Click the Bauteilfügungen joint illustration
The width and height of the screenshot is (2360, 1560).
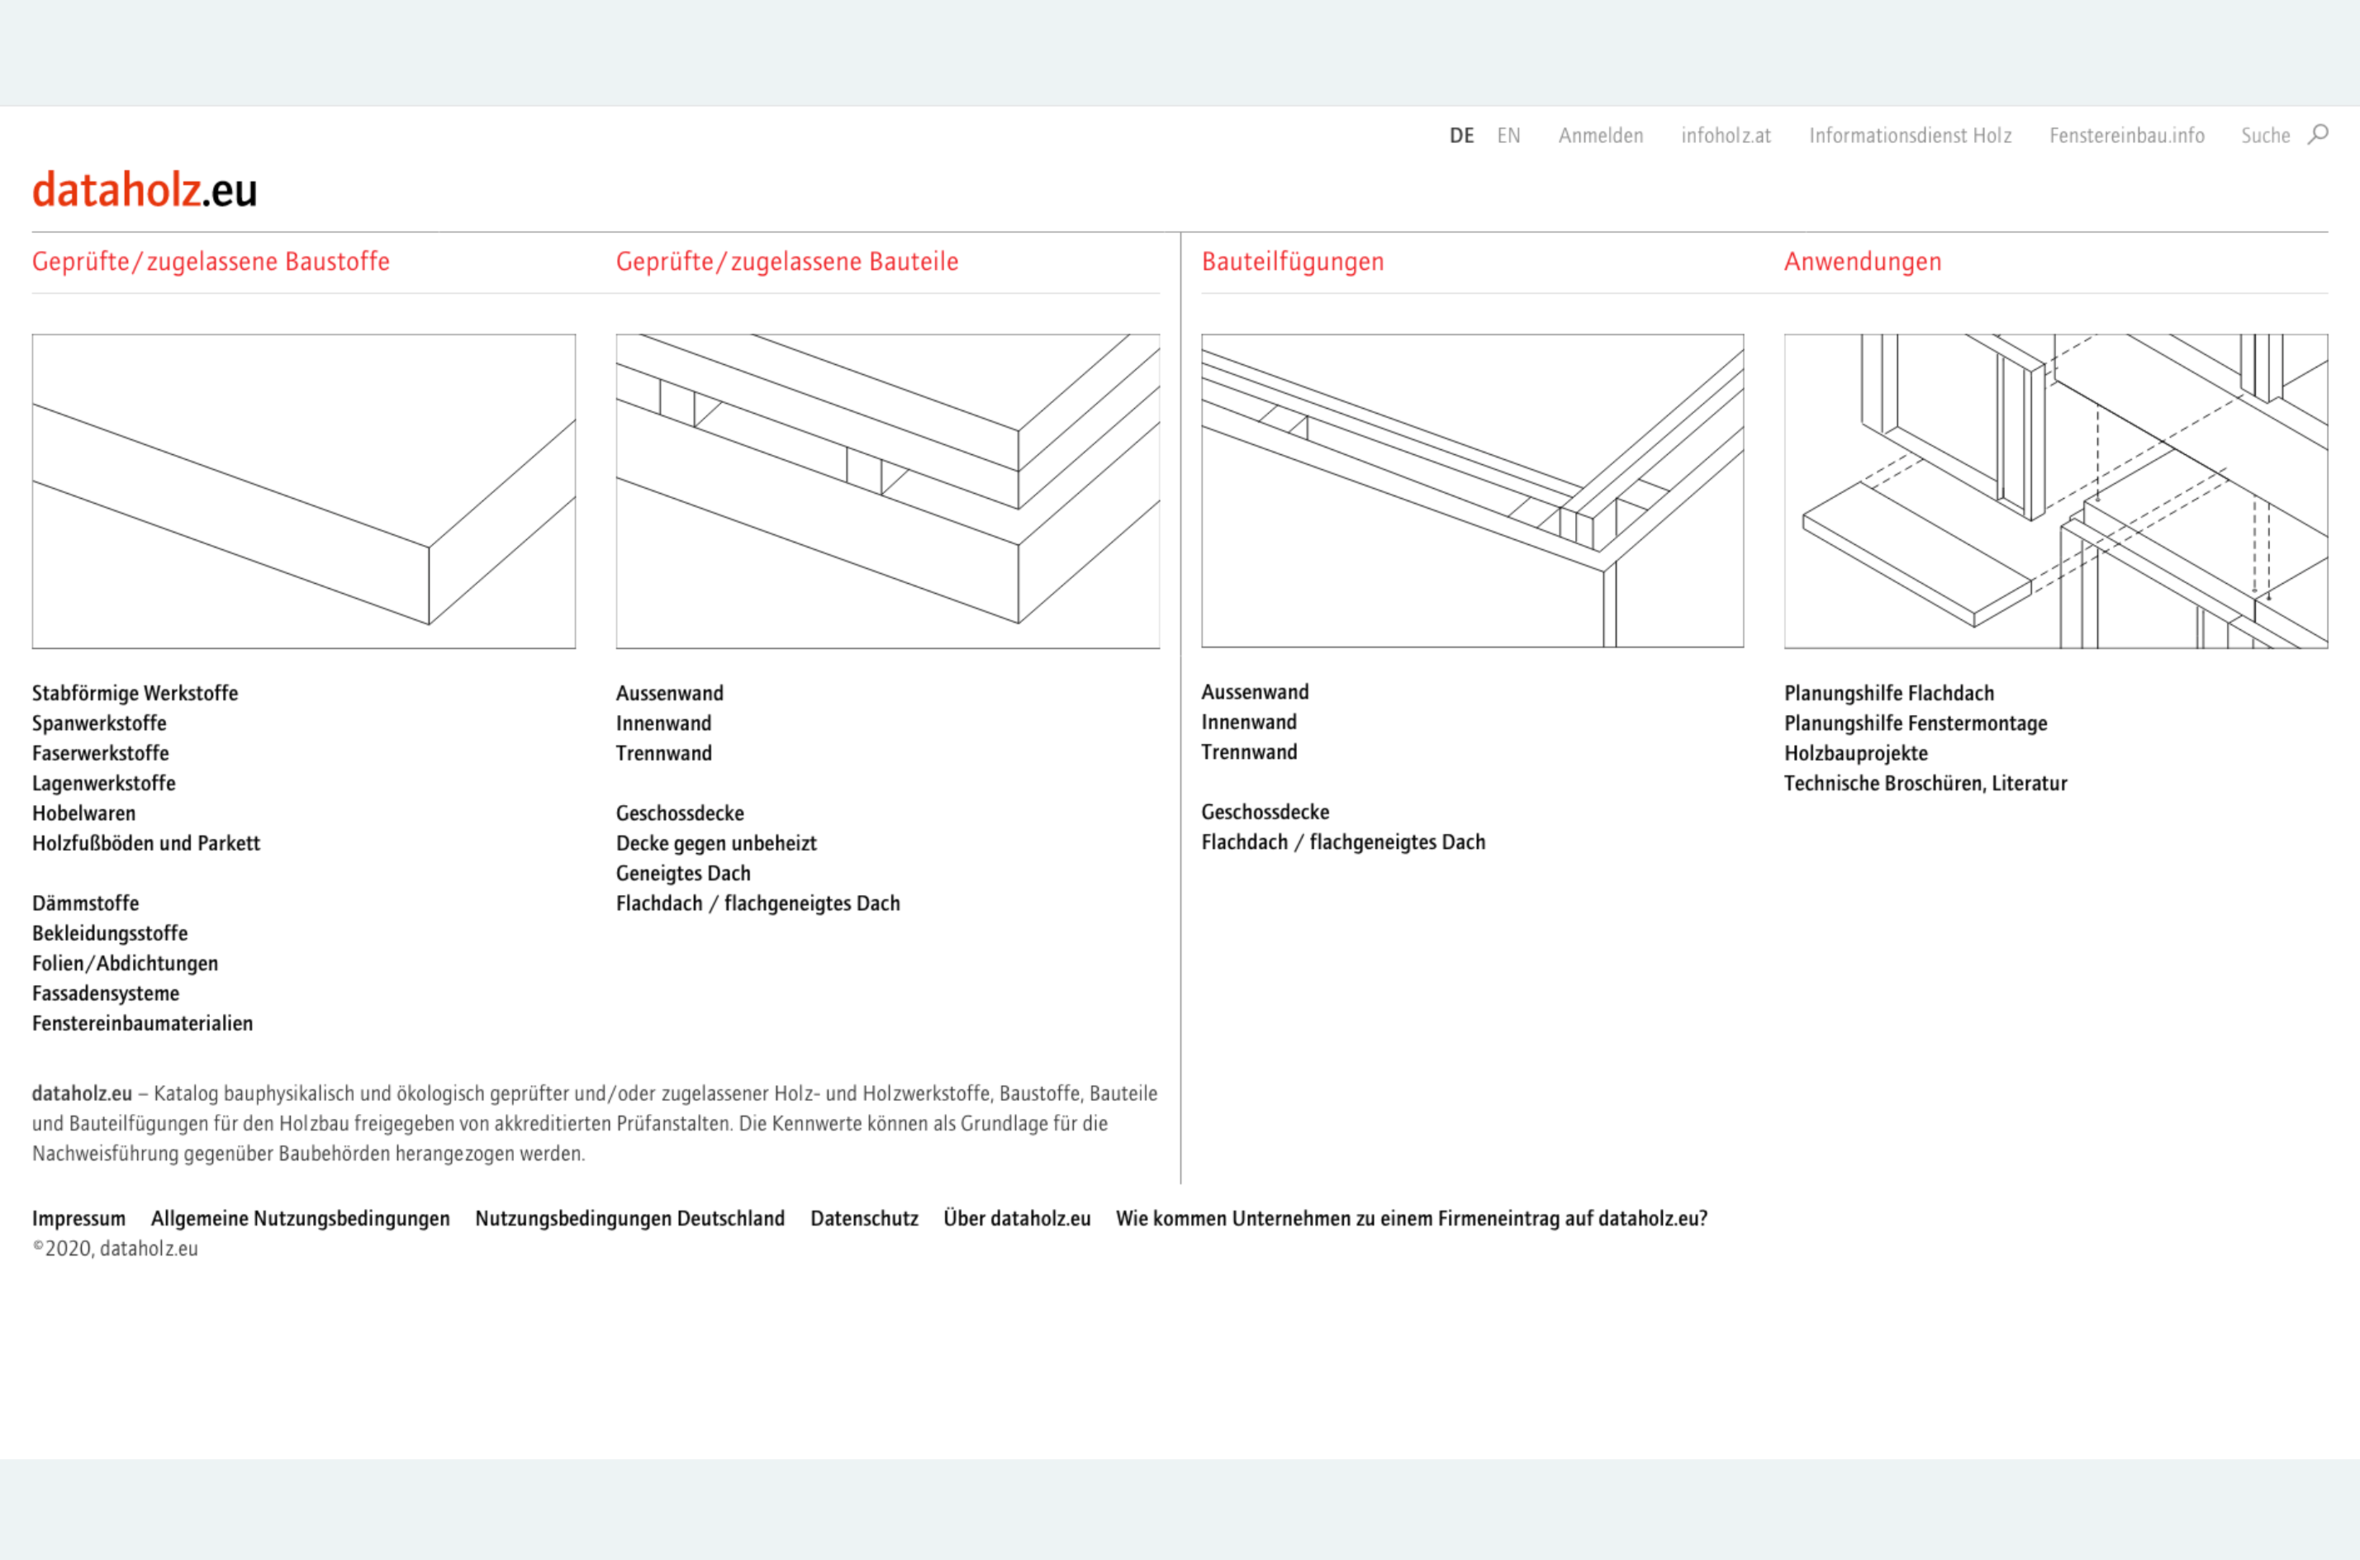(1472, 491)
